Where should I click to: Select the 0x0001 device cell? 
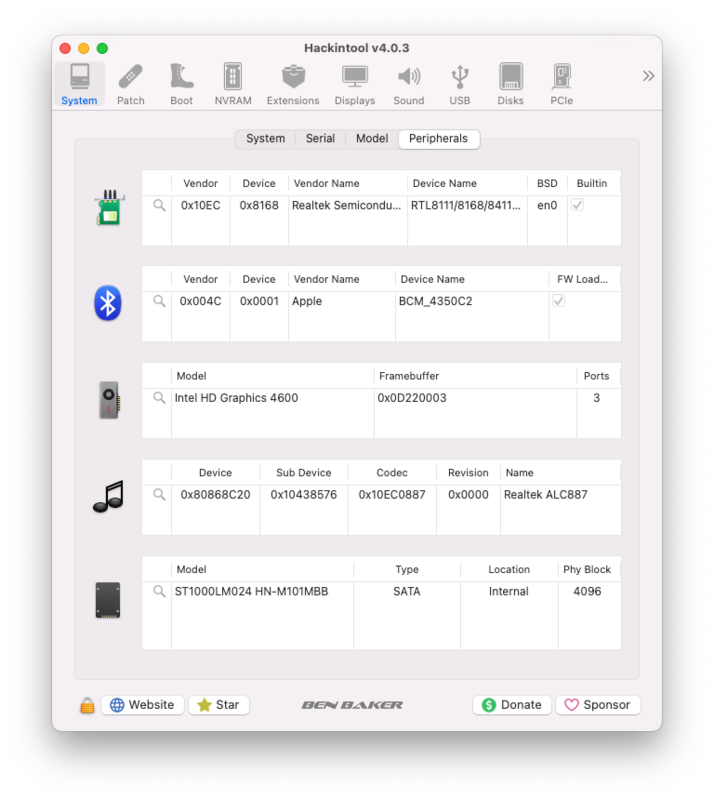coord(259,301)
